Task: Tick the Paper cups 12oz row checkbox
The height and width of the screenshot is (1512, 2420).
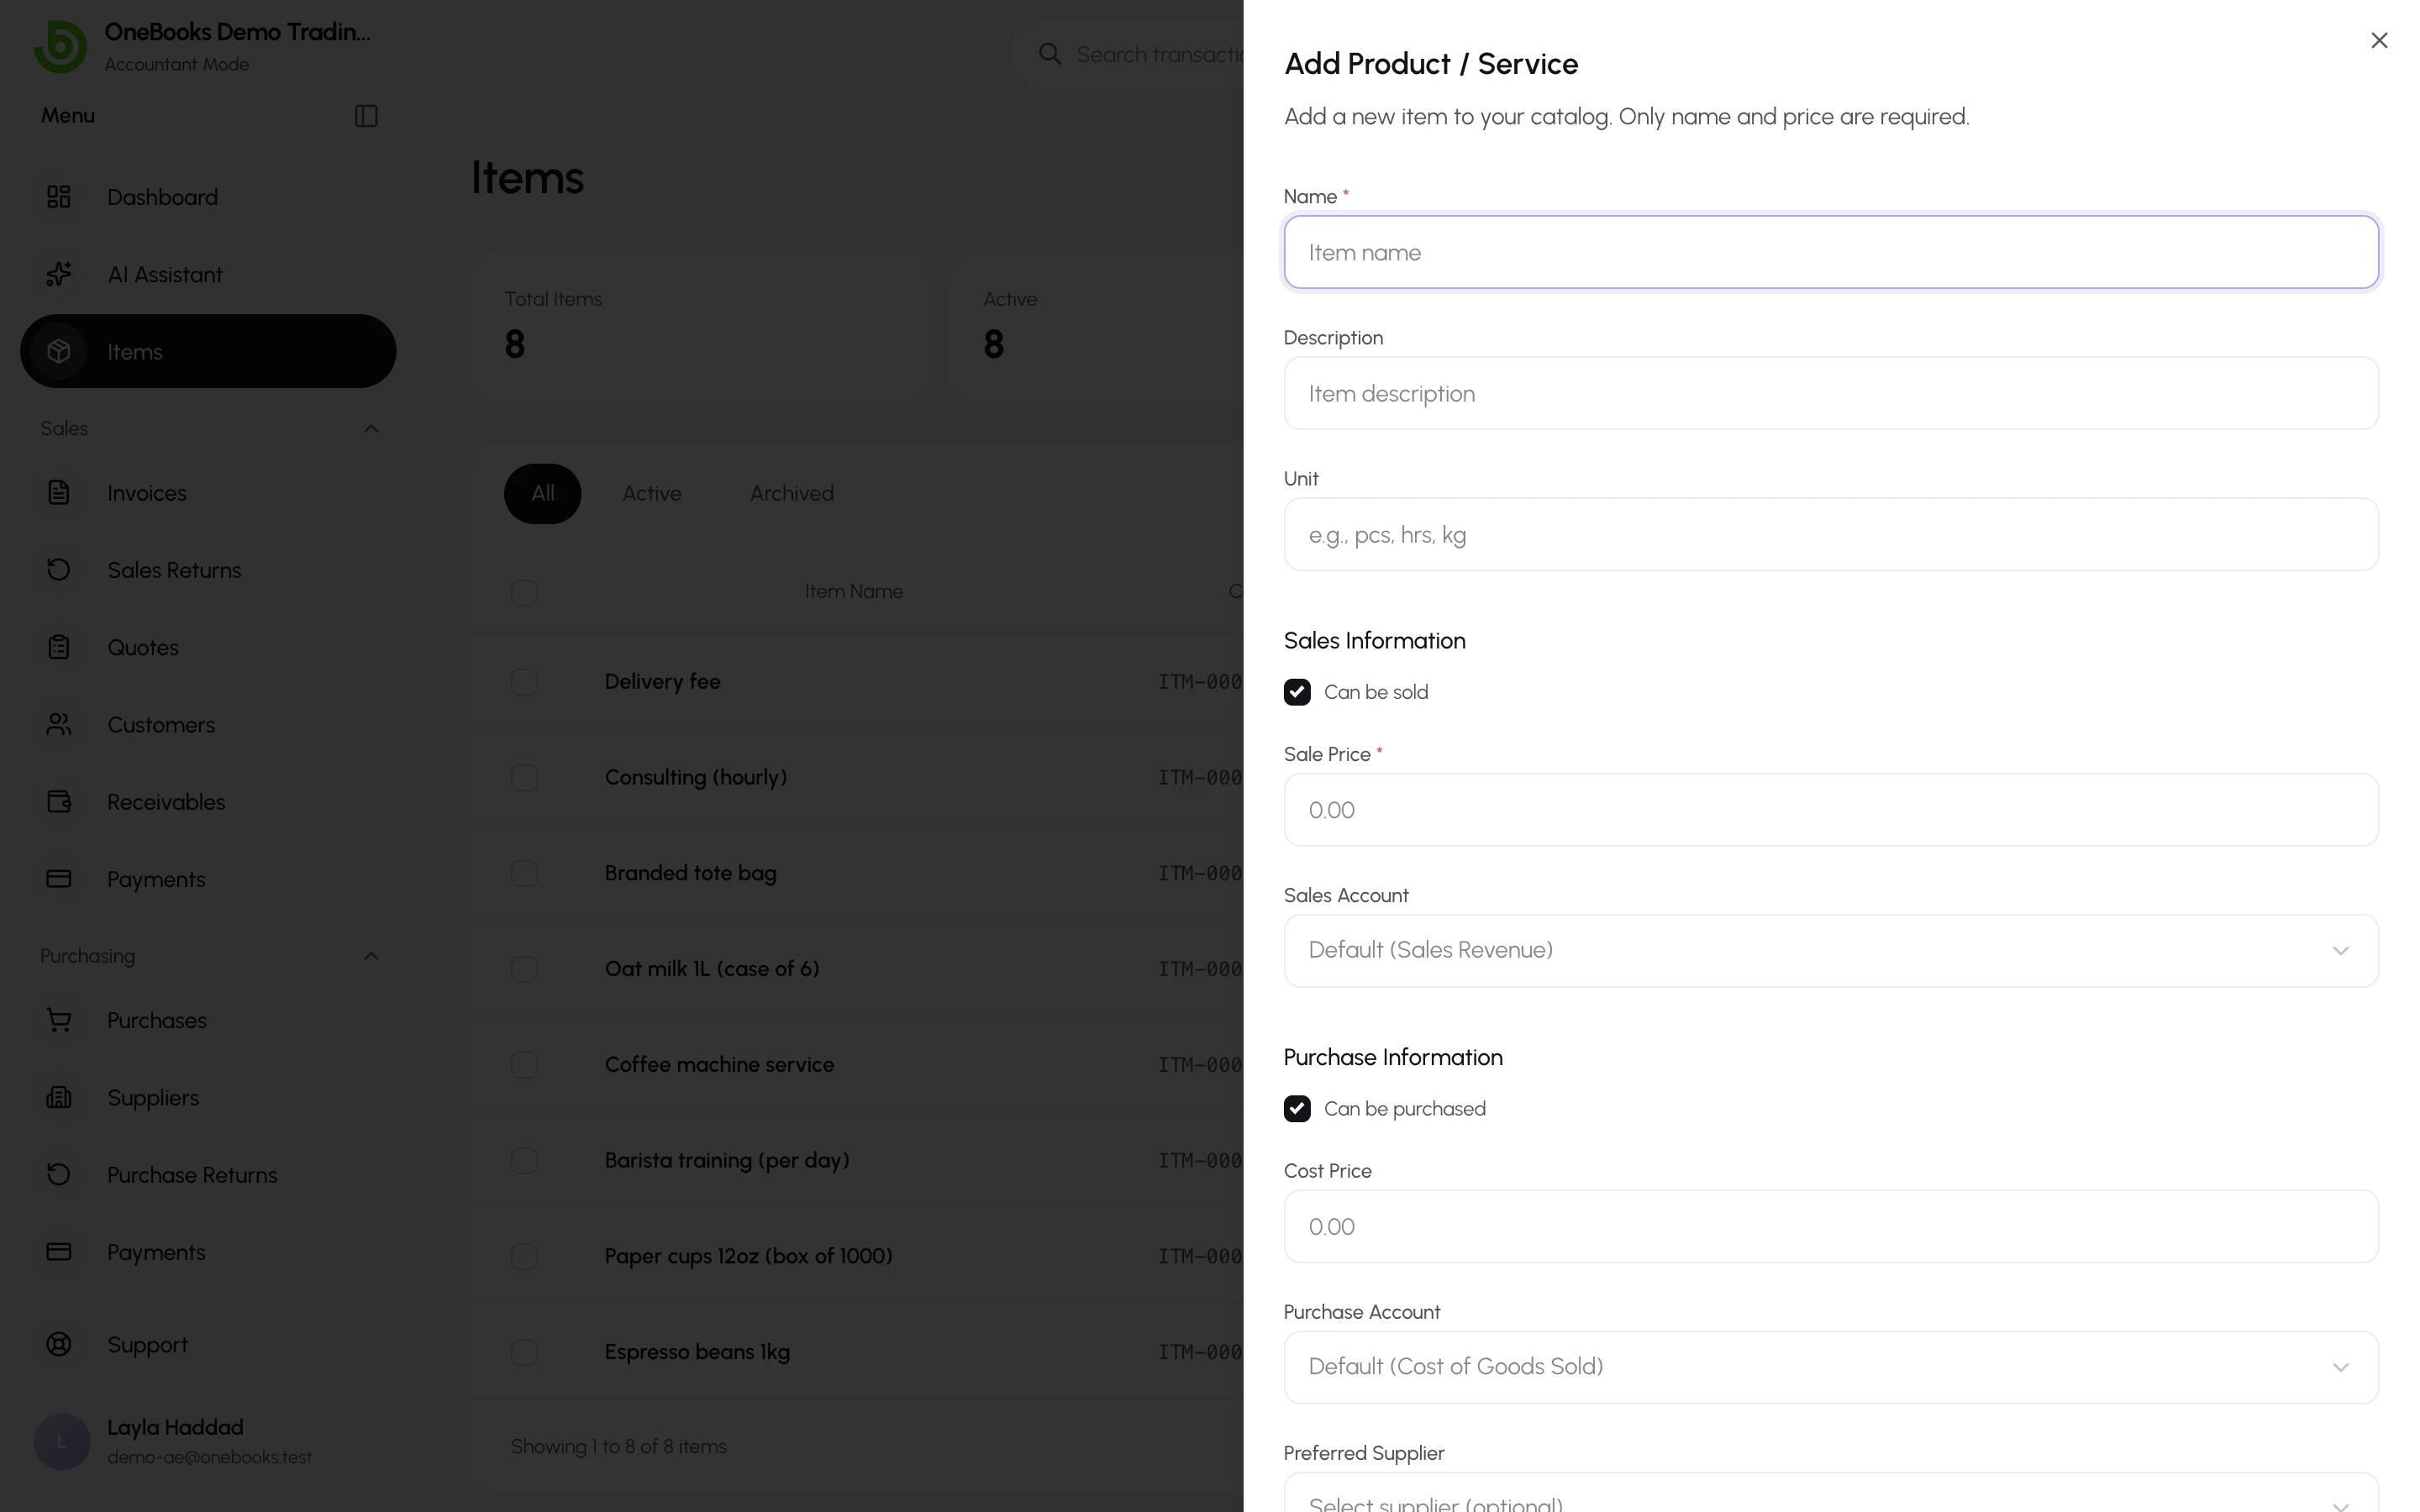Action: (x=524, y=1257)
